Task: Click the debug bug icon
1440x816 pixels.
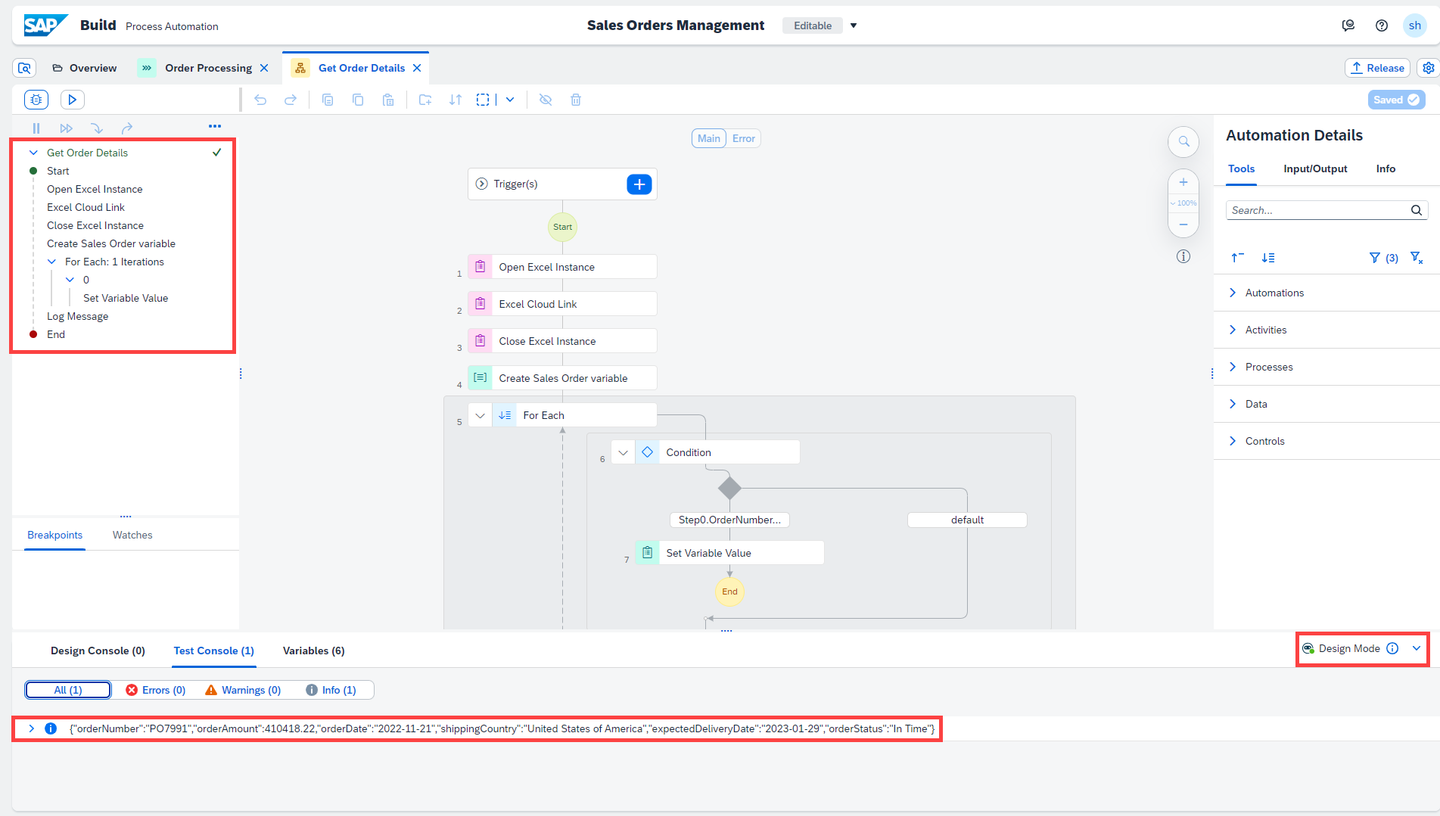Action: [36, 99]
